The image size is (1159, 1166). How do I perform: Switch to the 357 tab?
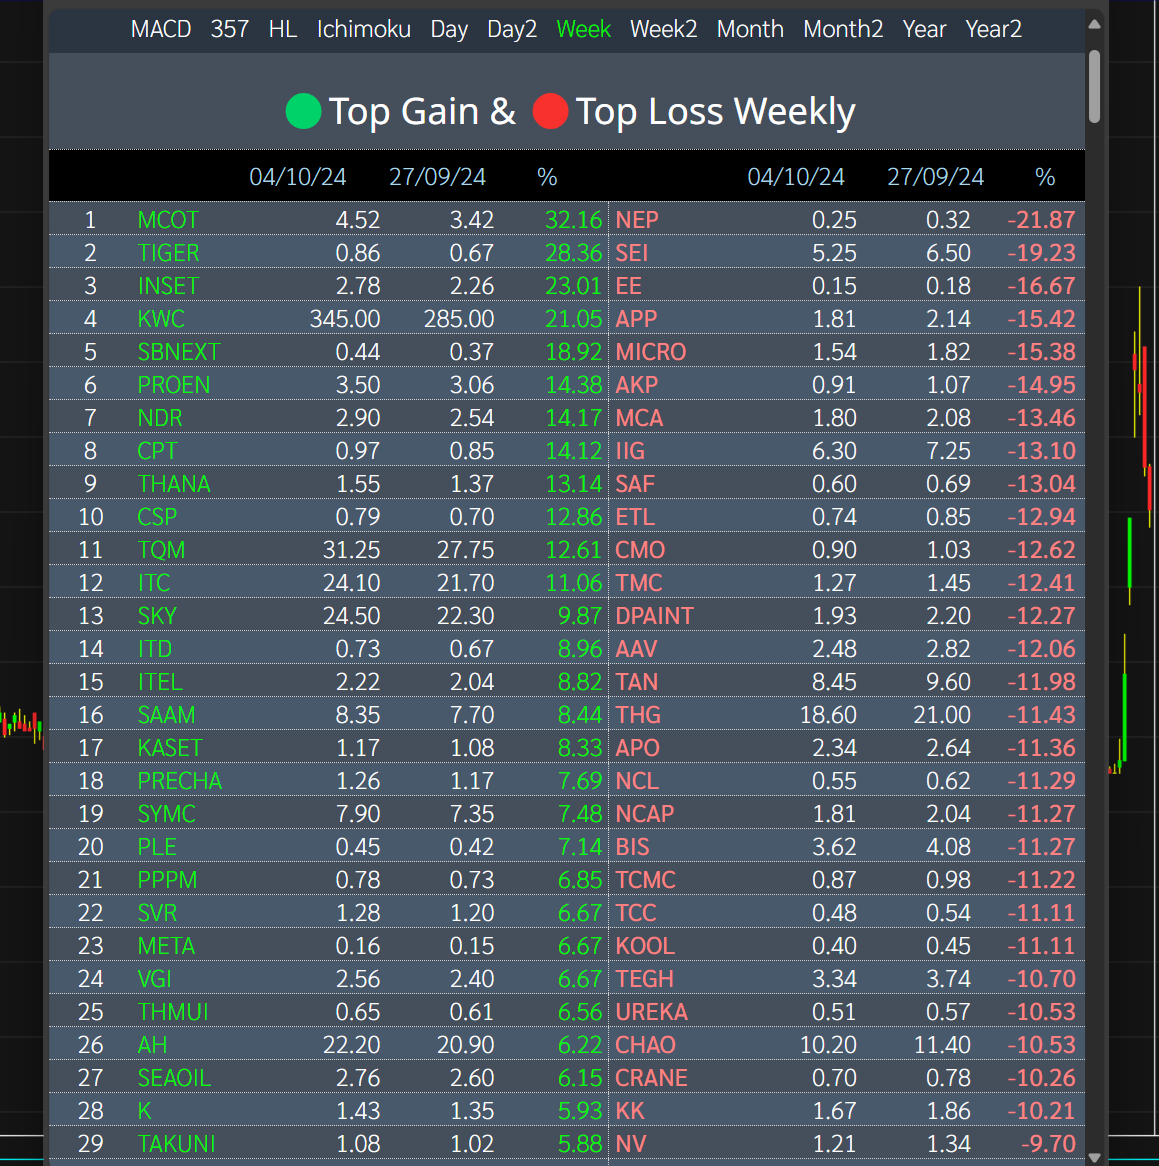click(229, 29)
